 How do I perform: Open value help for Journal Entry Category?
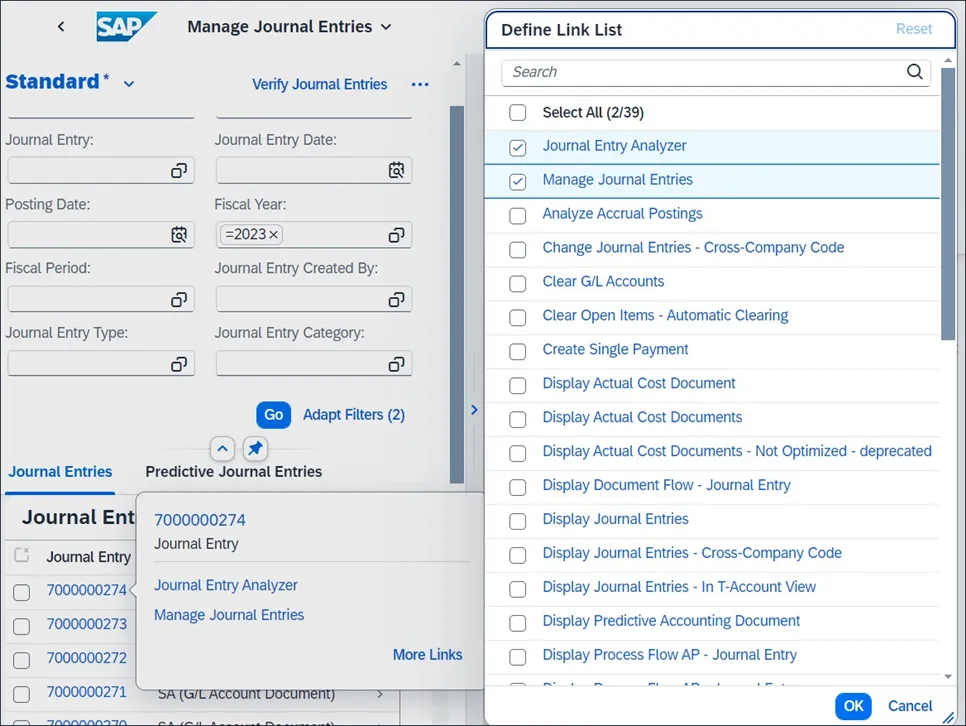click(396, 364)
